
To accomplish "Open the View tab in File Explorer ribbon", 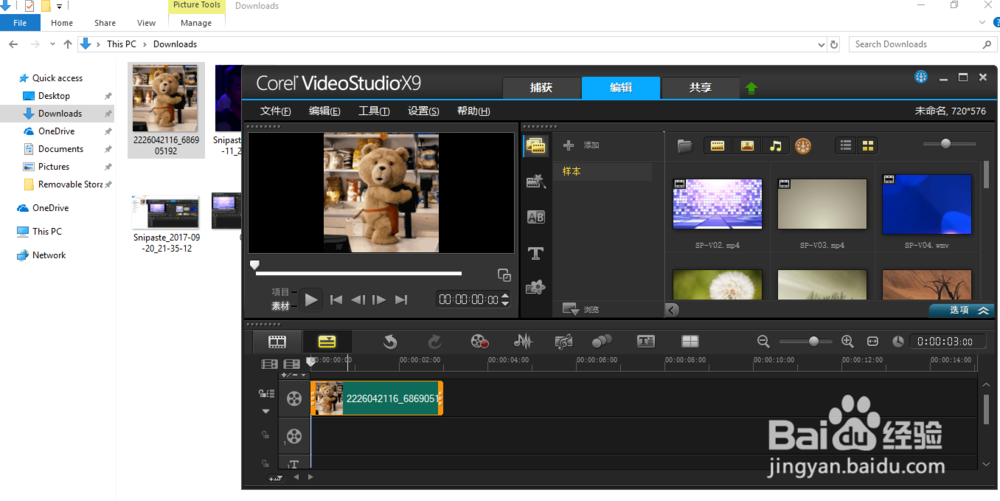I will [x=146, y=23].
